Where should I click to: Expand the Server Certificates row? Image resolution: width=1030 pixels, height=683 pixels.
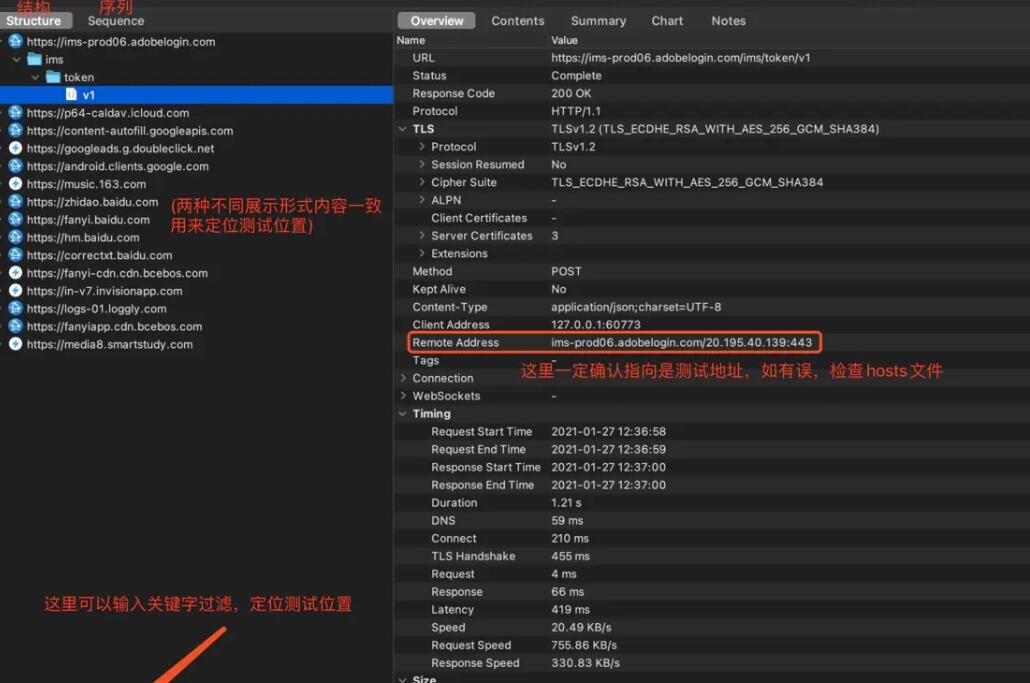pyautogui.click(x=422, y=235)
